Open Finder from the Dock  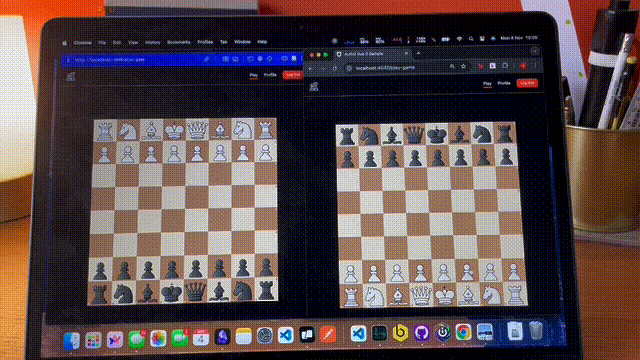tap(72, 341)
